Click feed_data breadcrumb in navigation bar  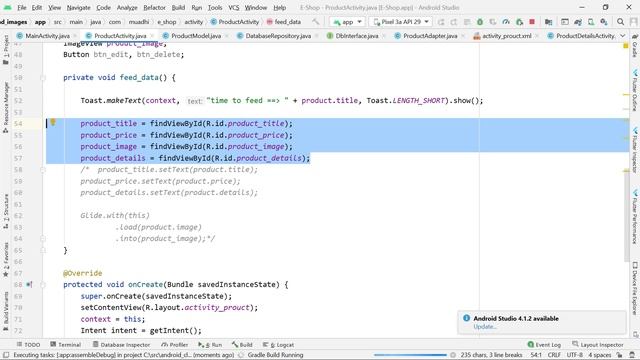click(284, 22)
